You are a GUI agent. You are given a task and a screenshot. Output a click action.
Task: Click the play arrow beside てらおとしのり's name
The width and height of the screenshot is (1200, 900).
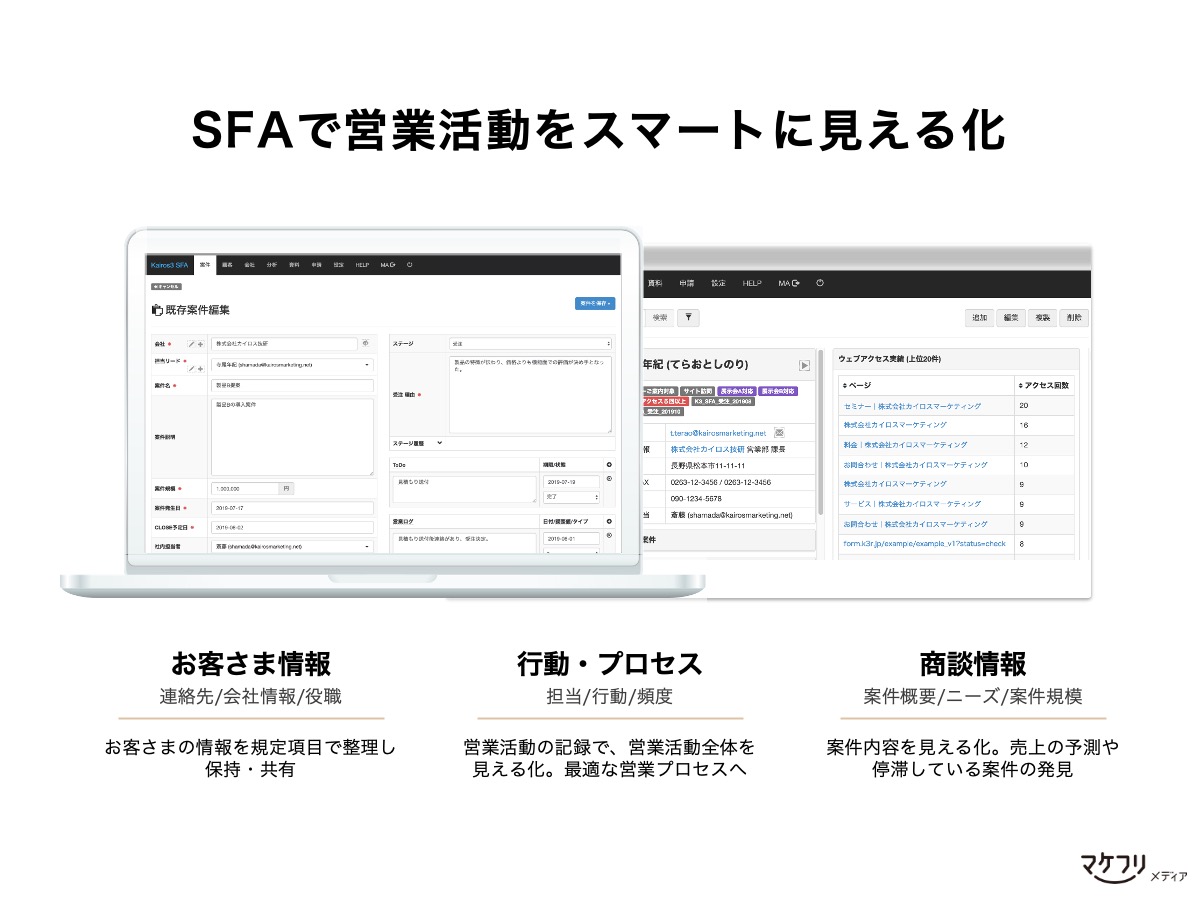coord(804,365)
